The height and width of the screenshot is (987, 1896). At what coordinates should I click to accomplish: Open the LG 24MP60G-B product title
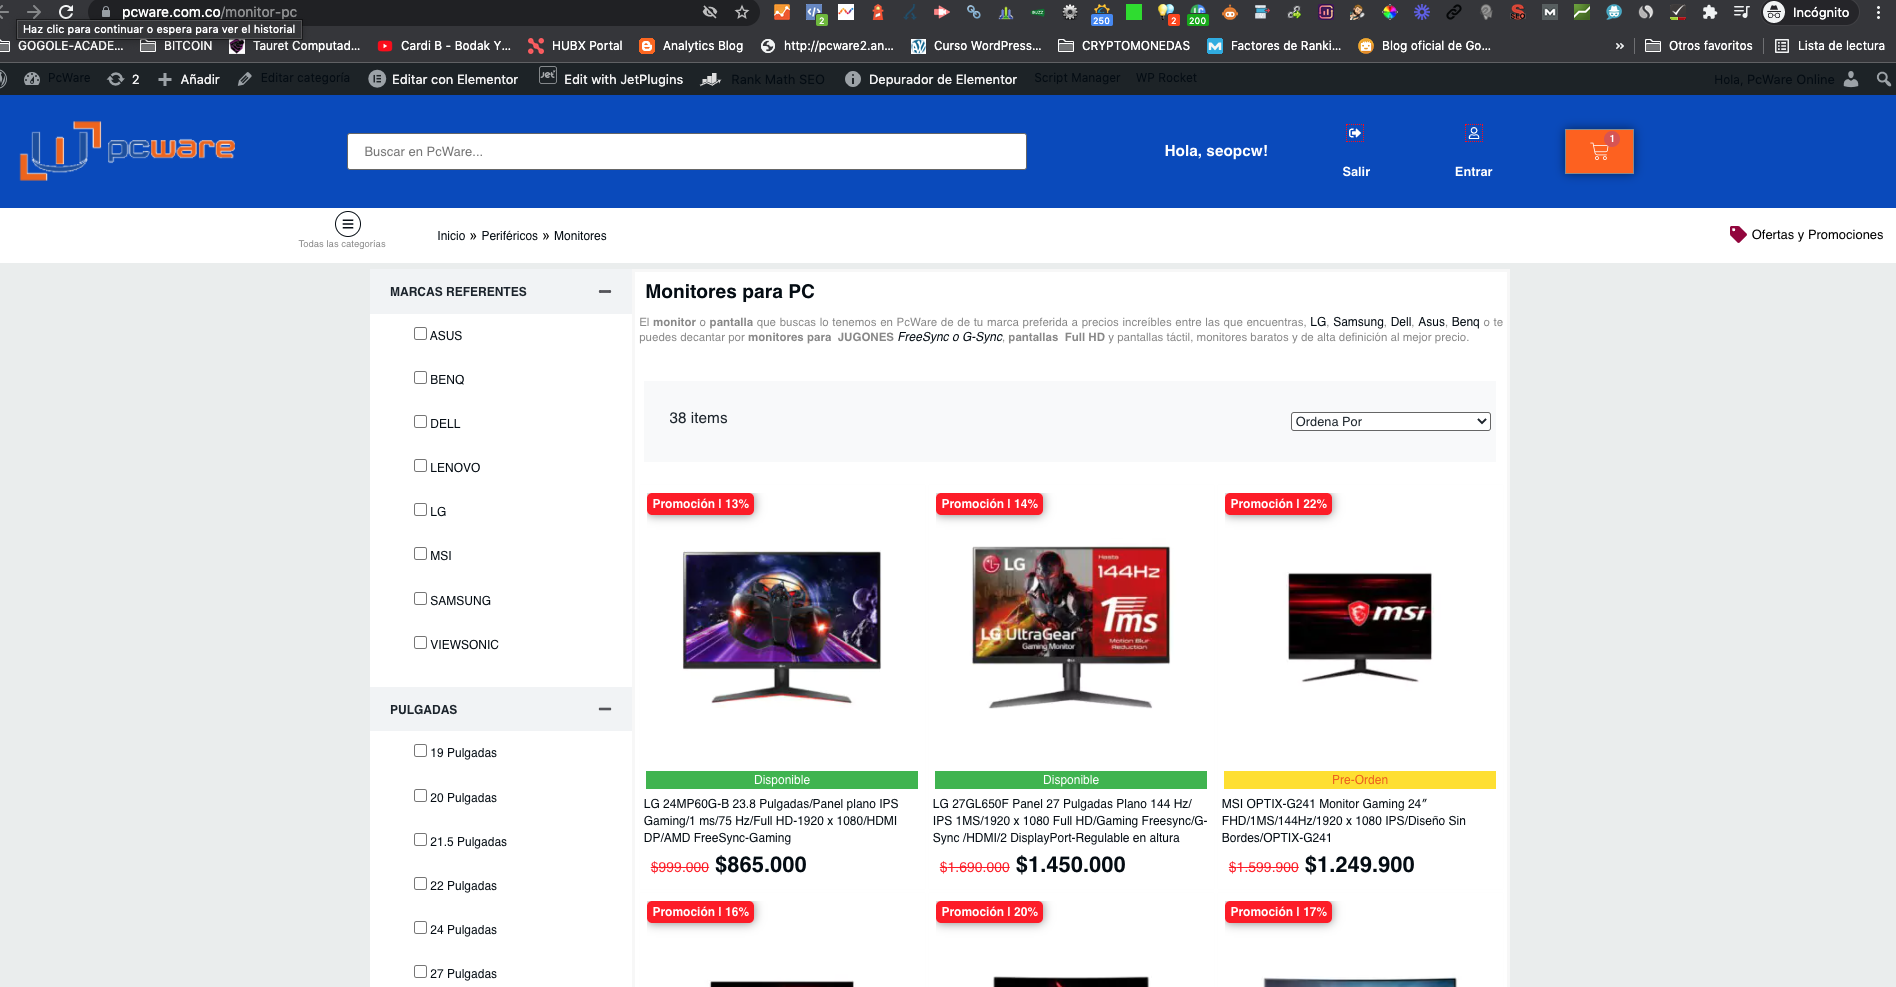click(x=771, y=821)
